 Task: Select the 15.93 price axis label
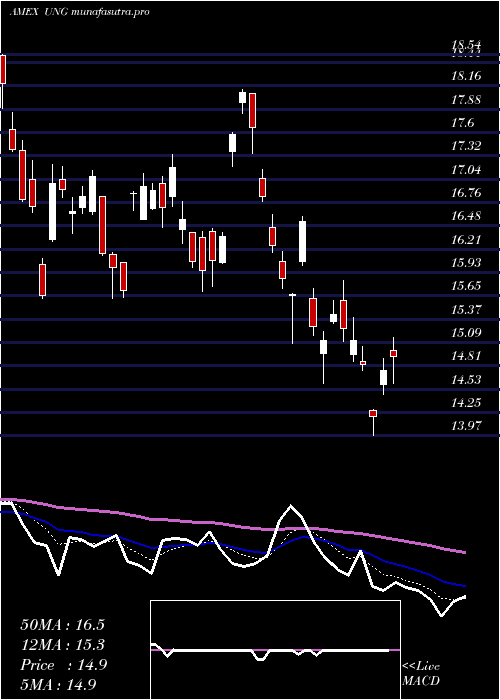[x=466, y=263]
